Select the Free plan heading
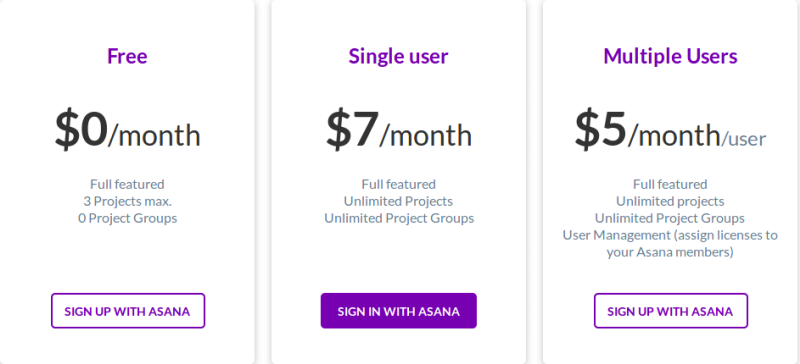The width and height of the screenshot is (800, 364). click(x=127, y=56)
